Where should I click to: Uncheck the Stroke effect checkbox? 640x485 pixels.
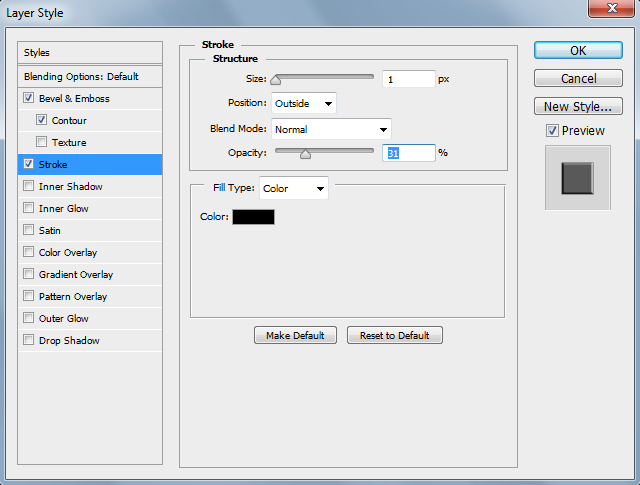[x=29, y=164]
